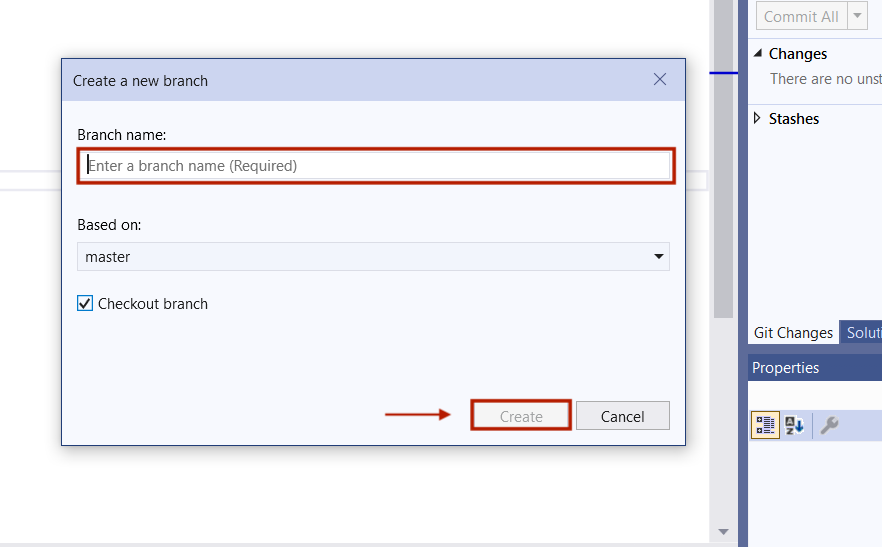Open the dropdown arrow beside Commit All
882x547 pixels.
click(x=857, y=16)
